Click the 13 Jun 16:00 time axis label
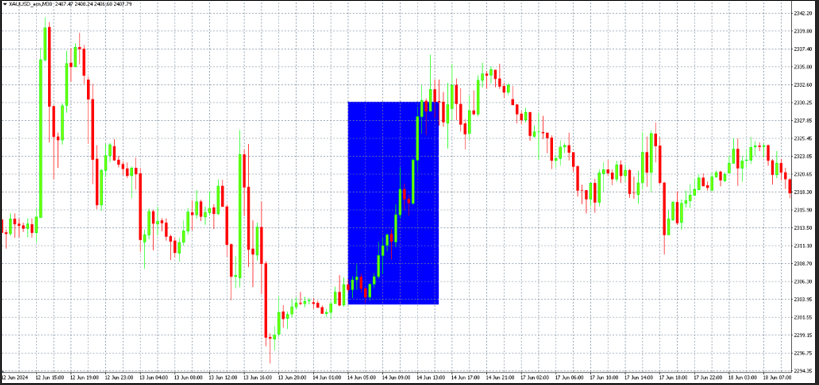The image size is (819, 385). click(257, 377)
